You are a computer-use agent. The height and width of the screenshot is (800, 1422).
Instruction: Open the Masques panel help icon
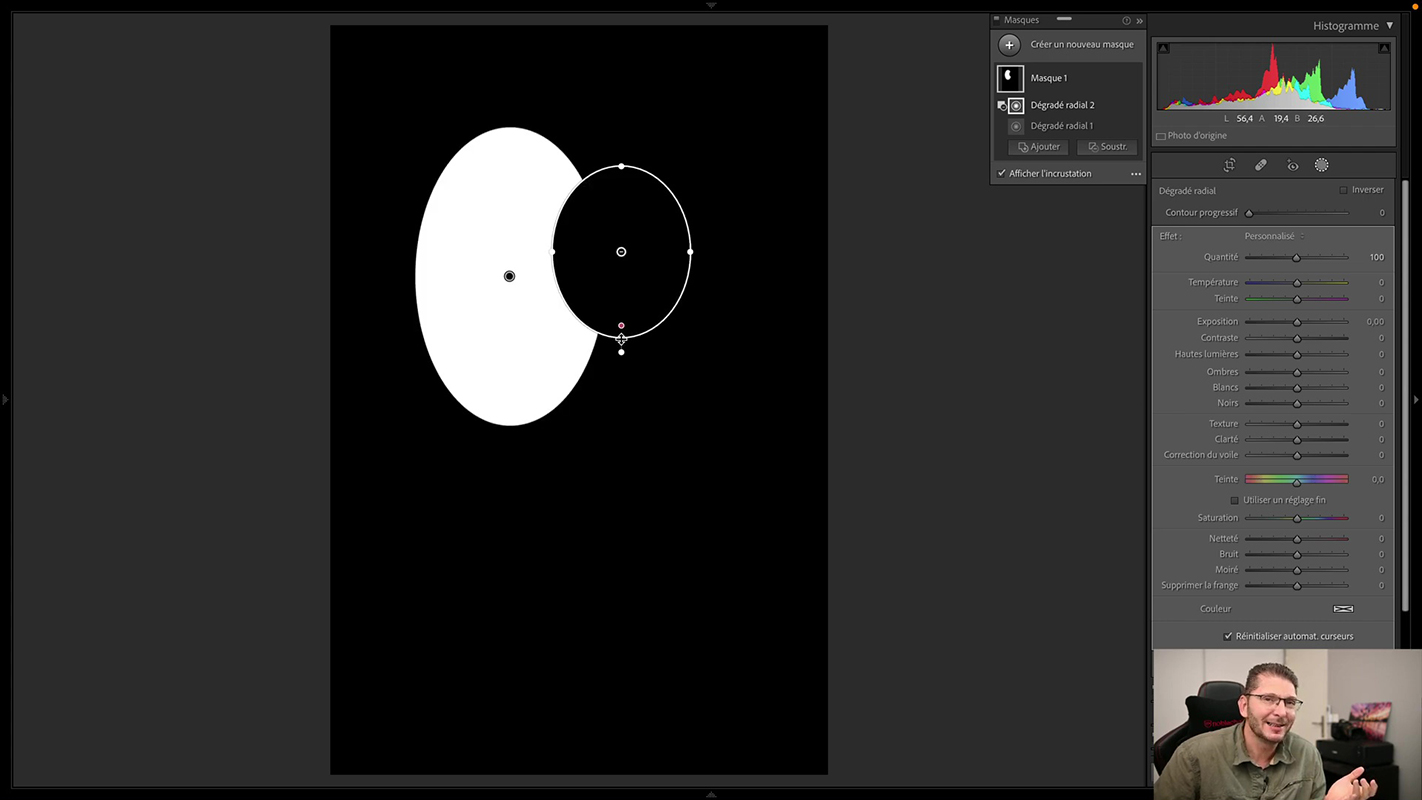pos(1126,20)
